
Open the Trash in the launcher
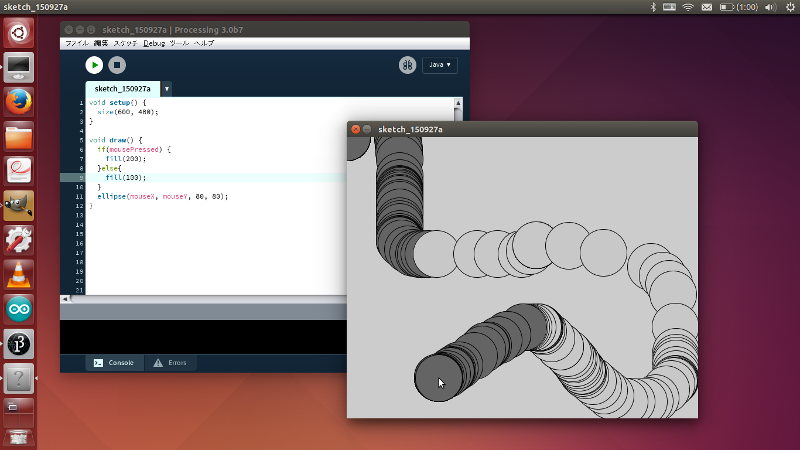pos(18,438)
